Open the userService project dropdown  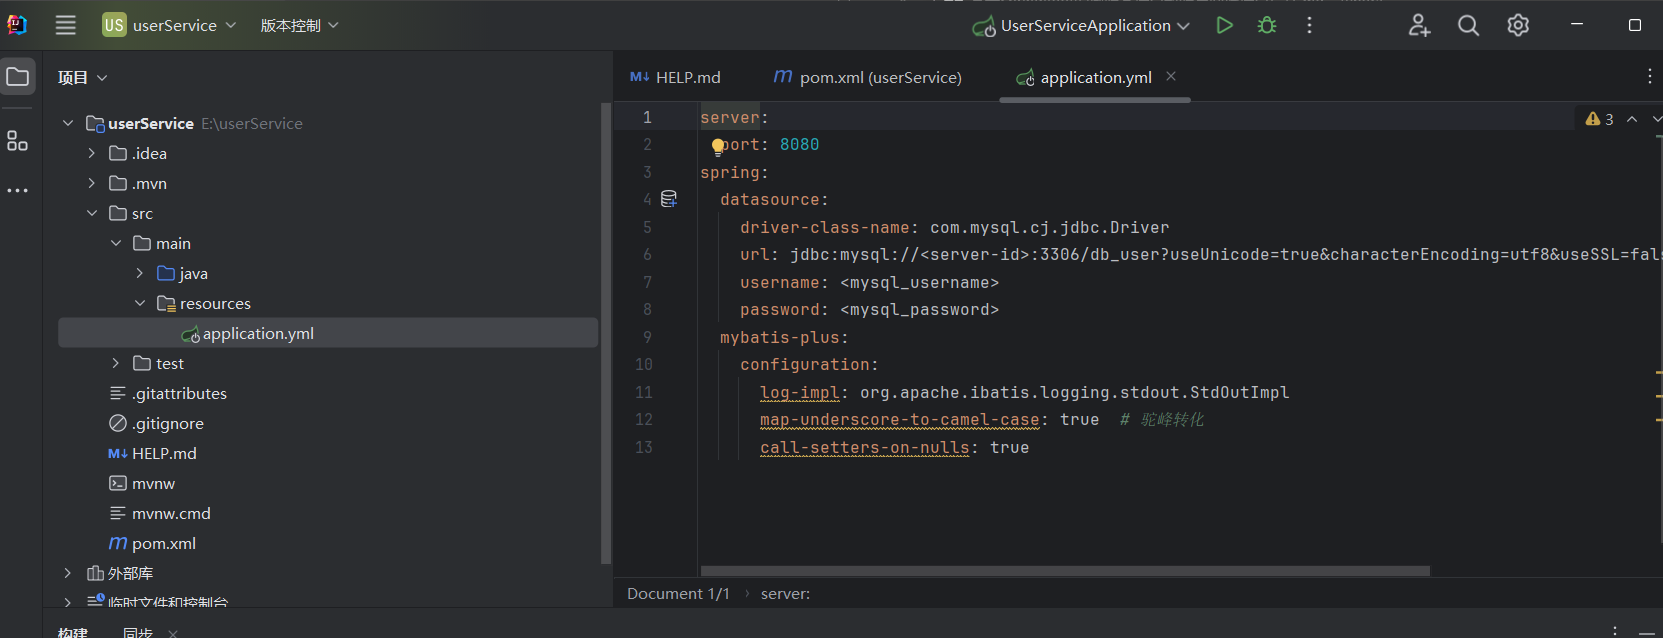tap(169, 25)
